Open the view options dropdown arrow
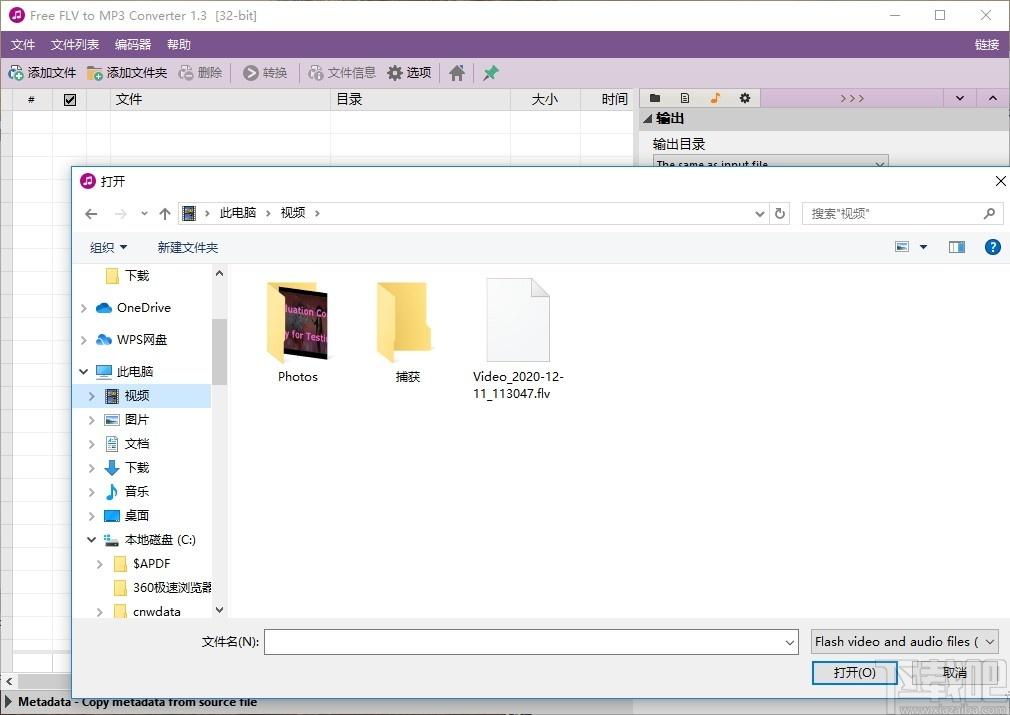This screenshot has width=1010, height=715. pos(923,247)
